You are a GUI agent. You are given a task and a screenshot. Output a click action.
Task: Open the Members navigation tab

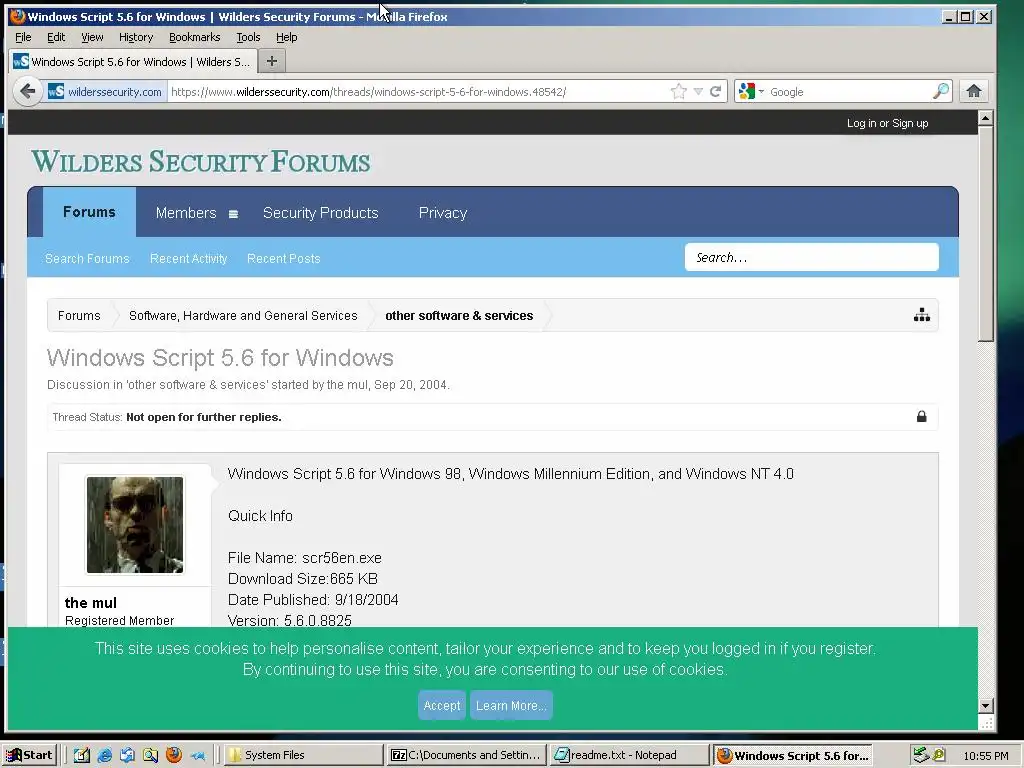coord(186,213)
